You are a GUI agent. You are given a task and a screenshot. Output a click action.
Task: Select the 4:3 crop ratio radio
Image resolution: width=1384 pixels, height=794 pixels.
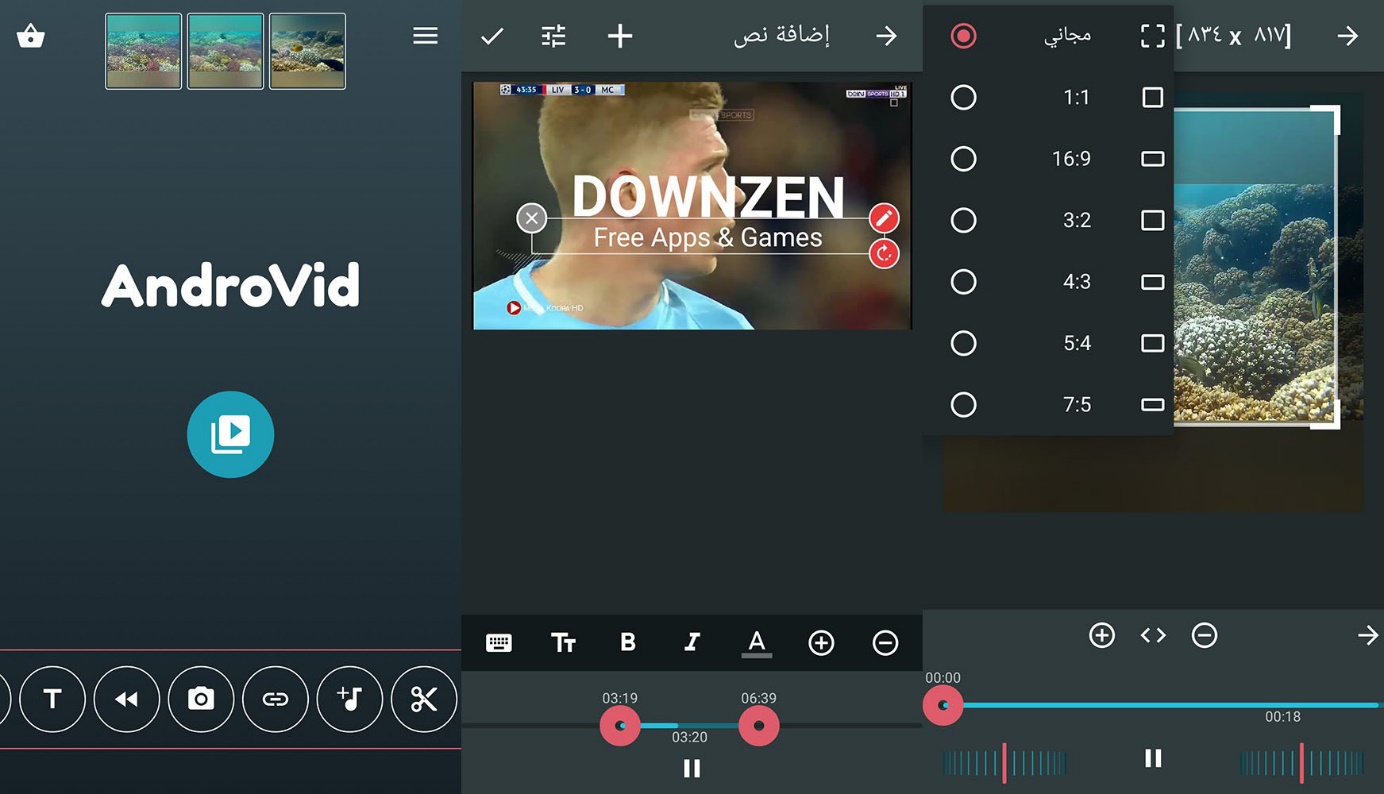click(x=963, y=282)
